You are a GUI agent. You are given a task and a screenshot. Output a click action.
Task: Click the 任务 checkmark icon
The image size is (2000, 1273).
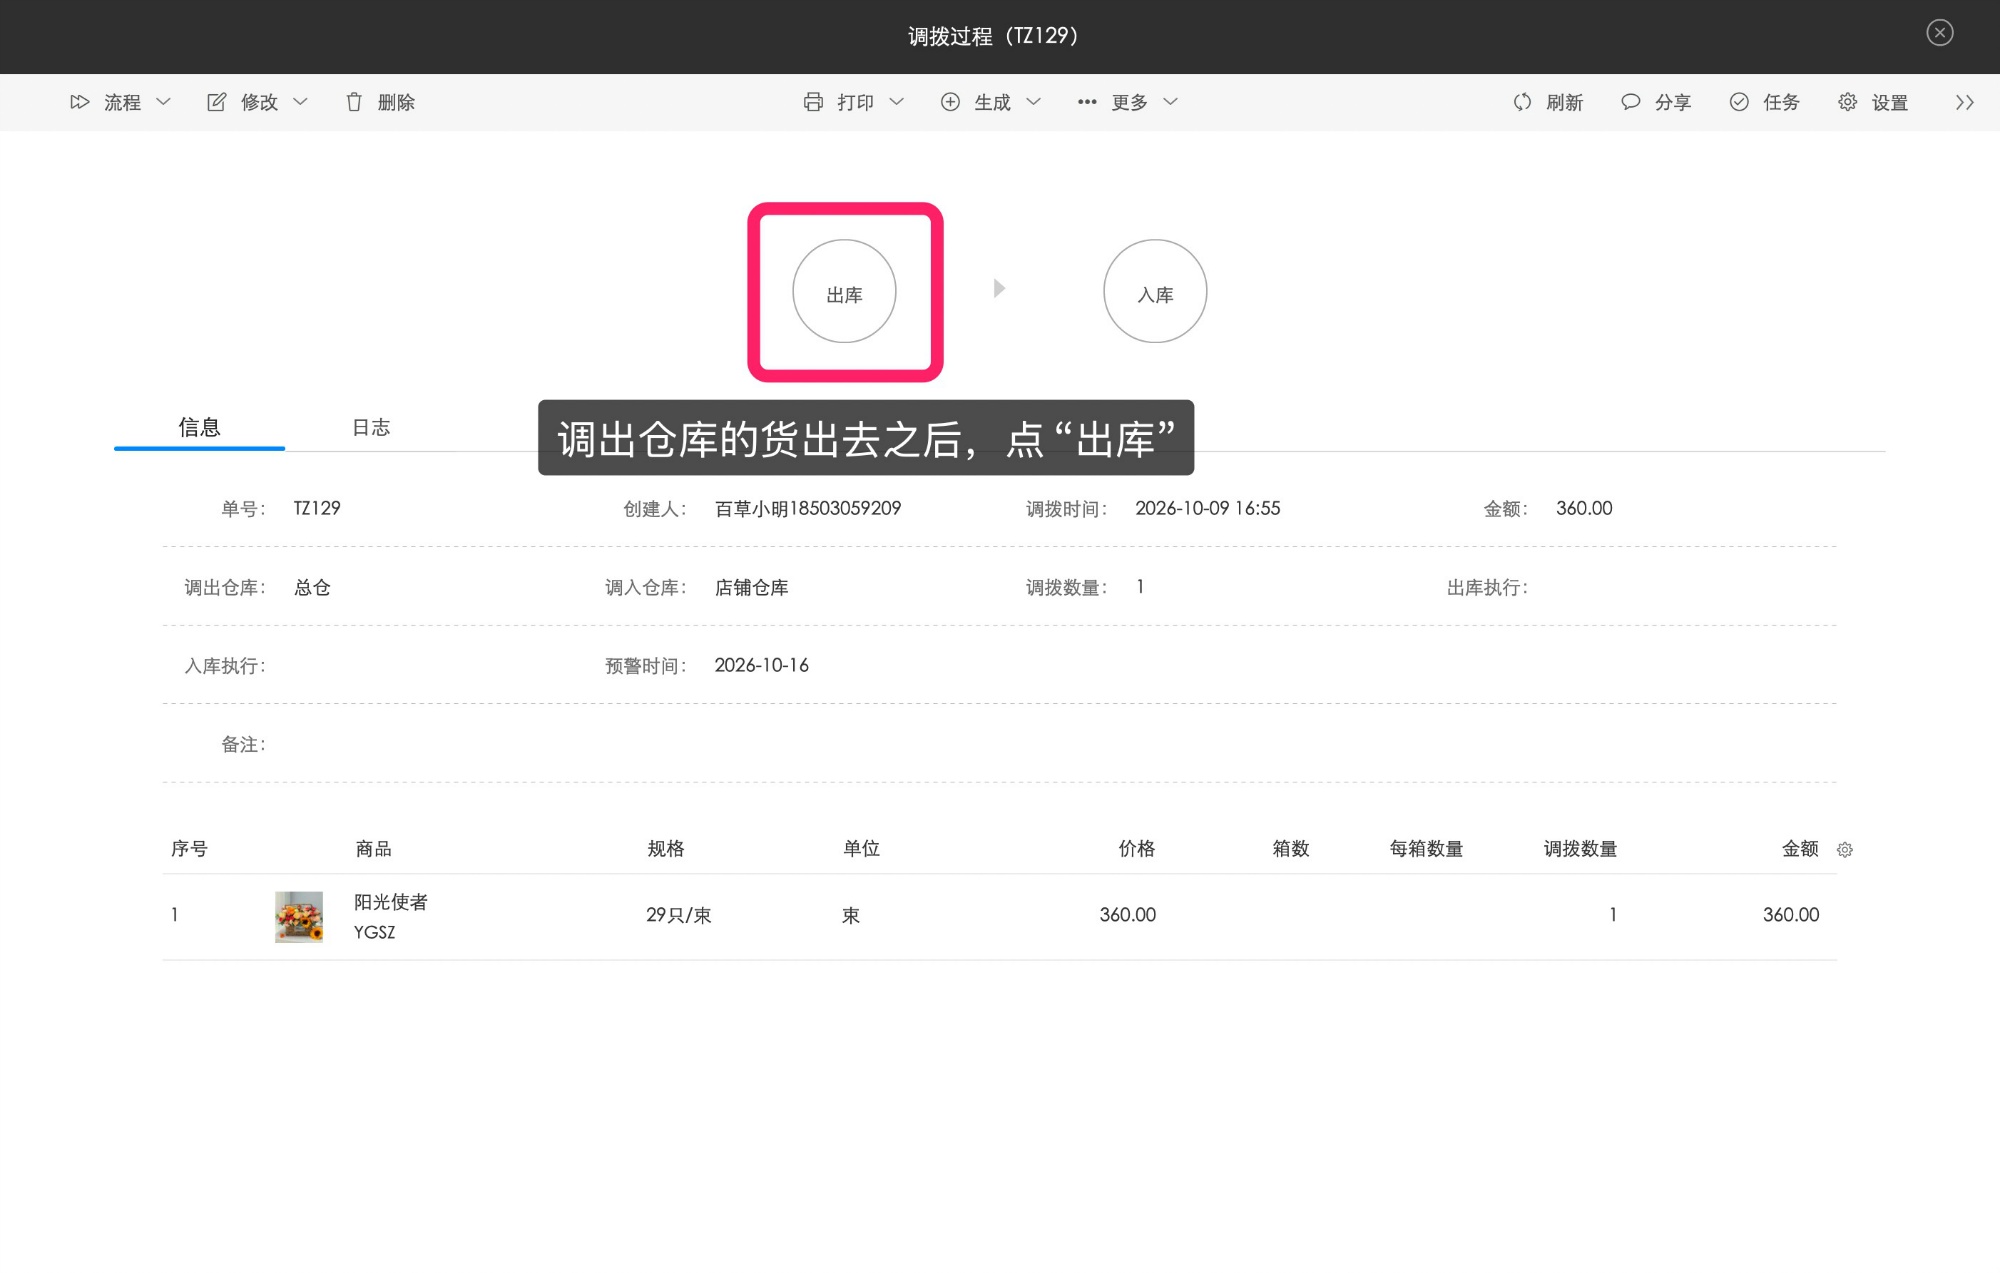click(x=1739, y=102)
